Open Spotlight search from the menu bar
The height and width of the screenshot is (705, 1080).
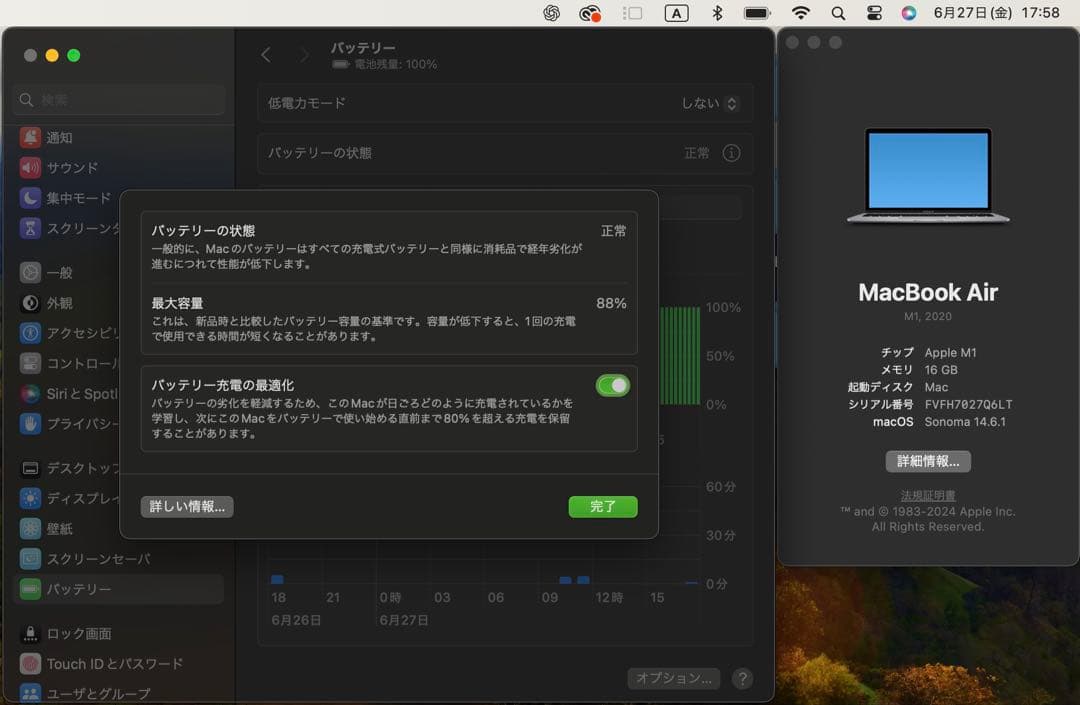click(x=837, y=14)
